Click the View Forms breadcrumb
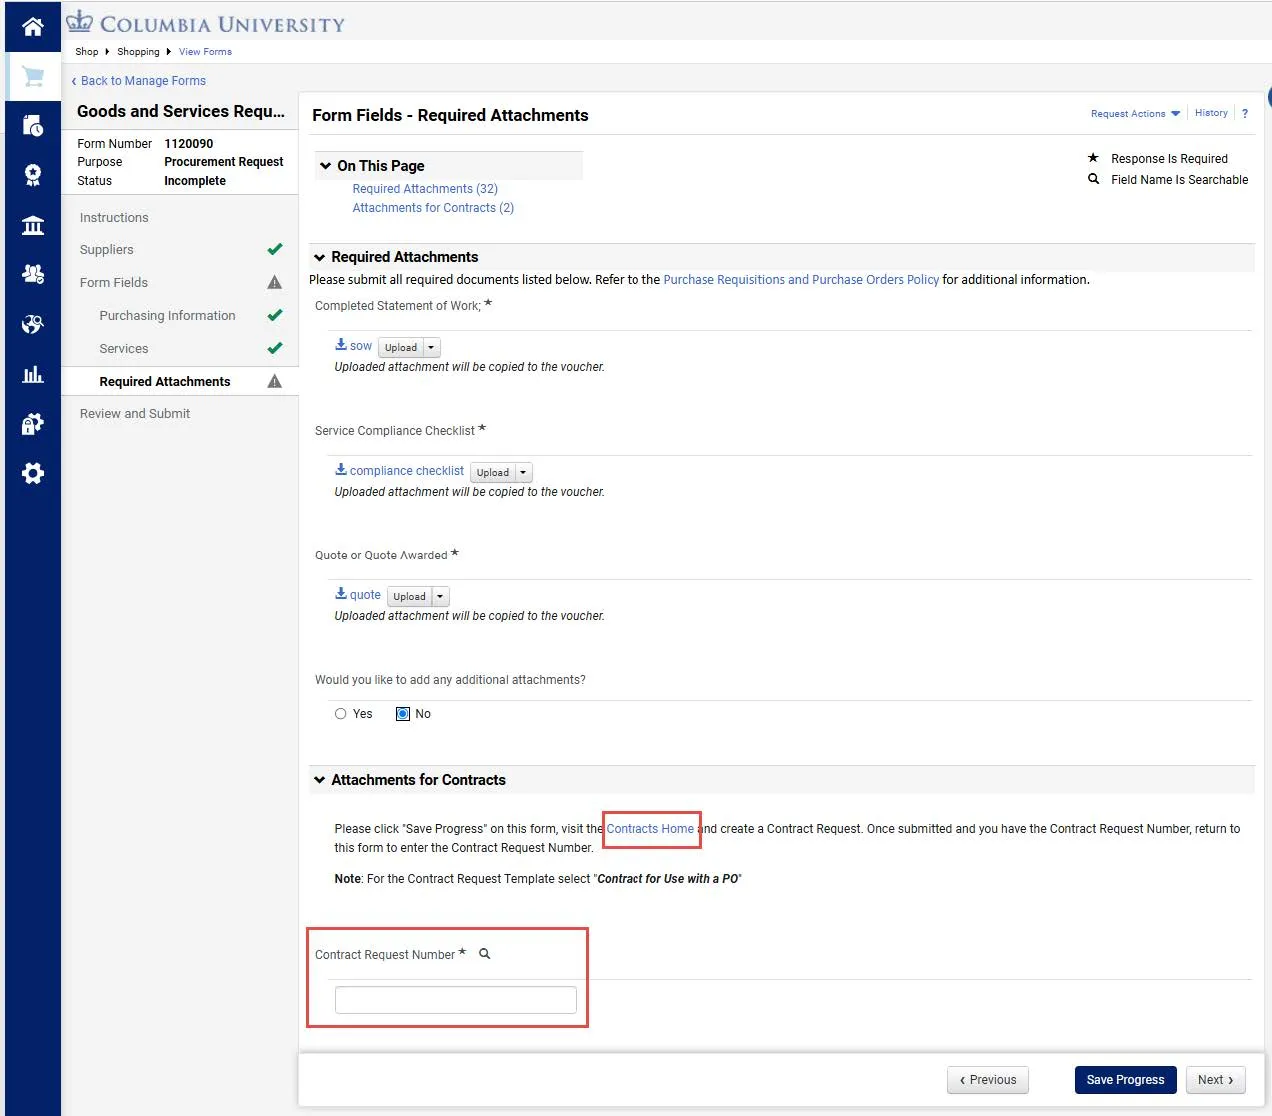This screenshot has height=1116, width=1272. coord(205,52)
